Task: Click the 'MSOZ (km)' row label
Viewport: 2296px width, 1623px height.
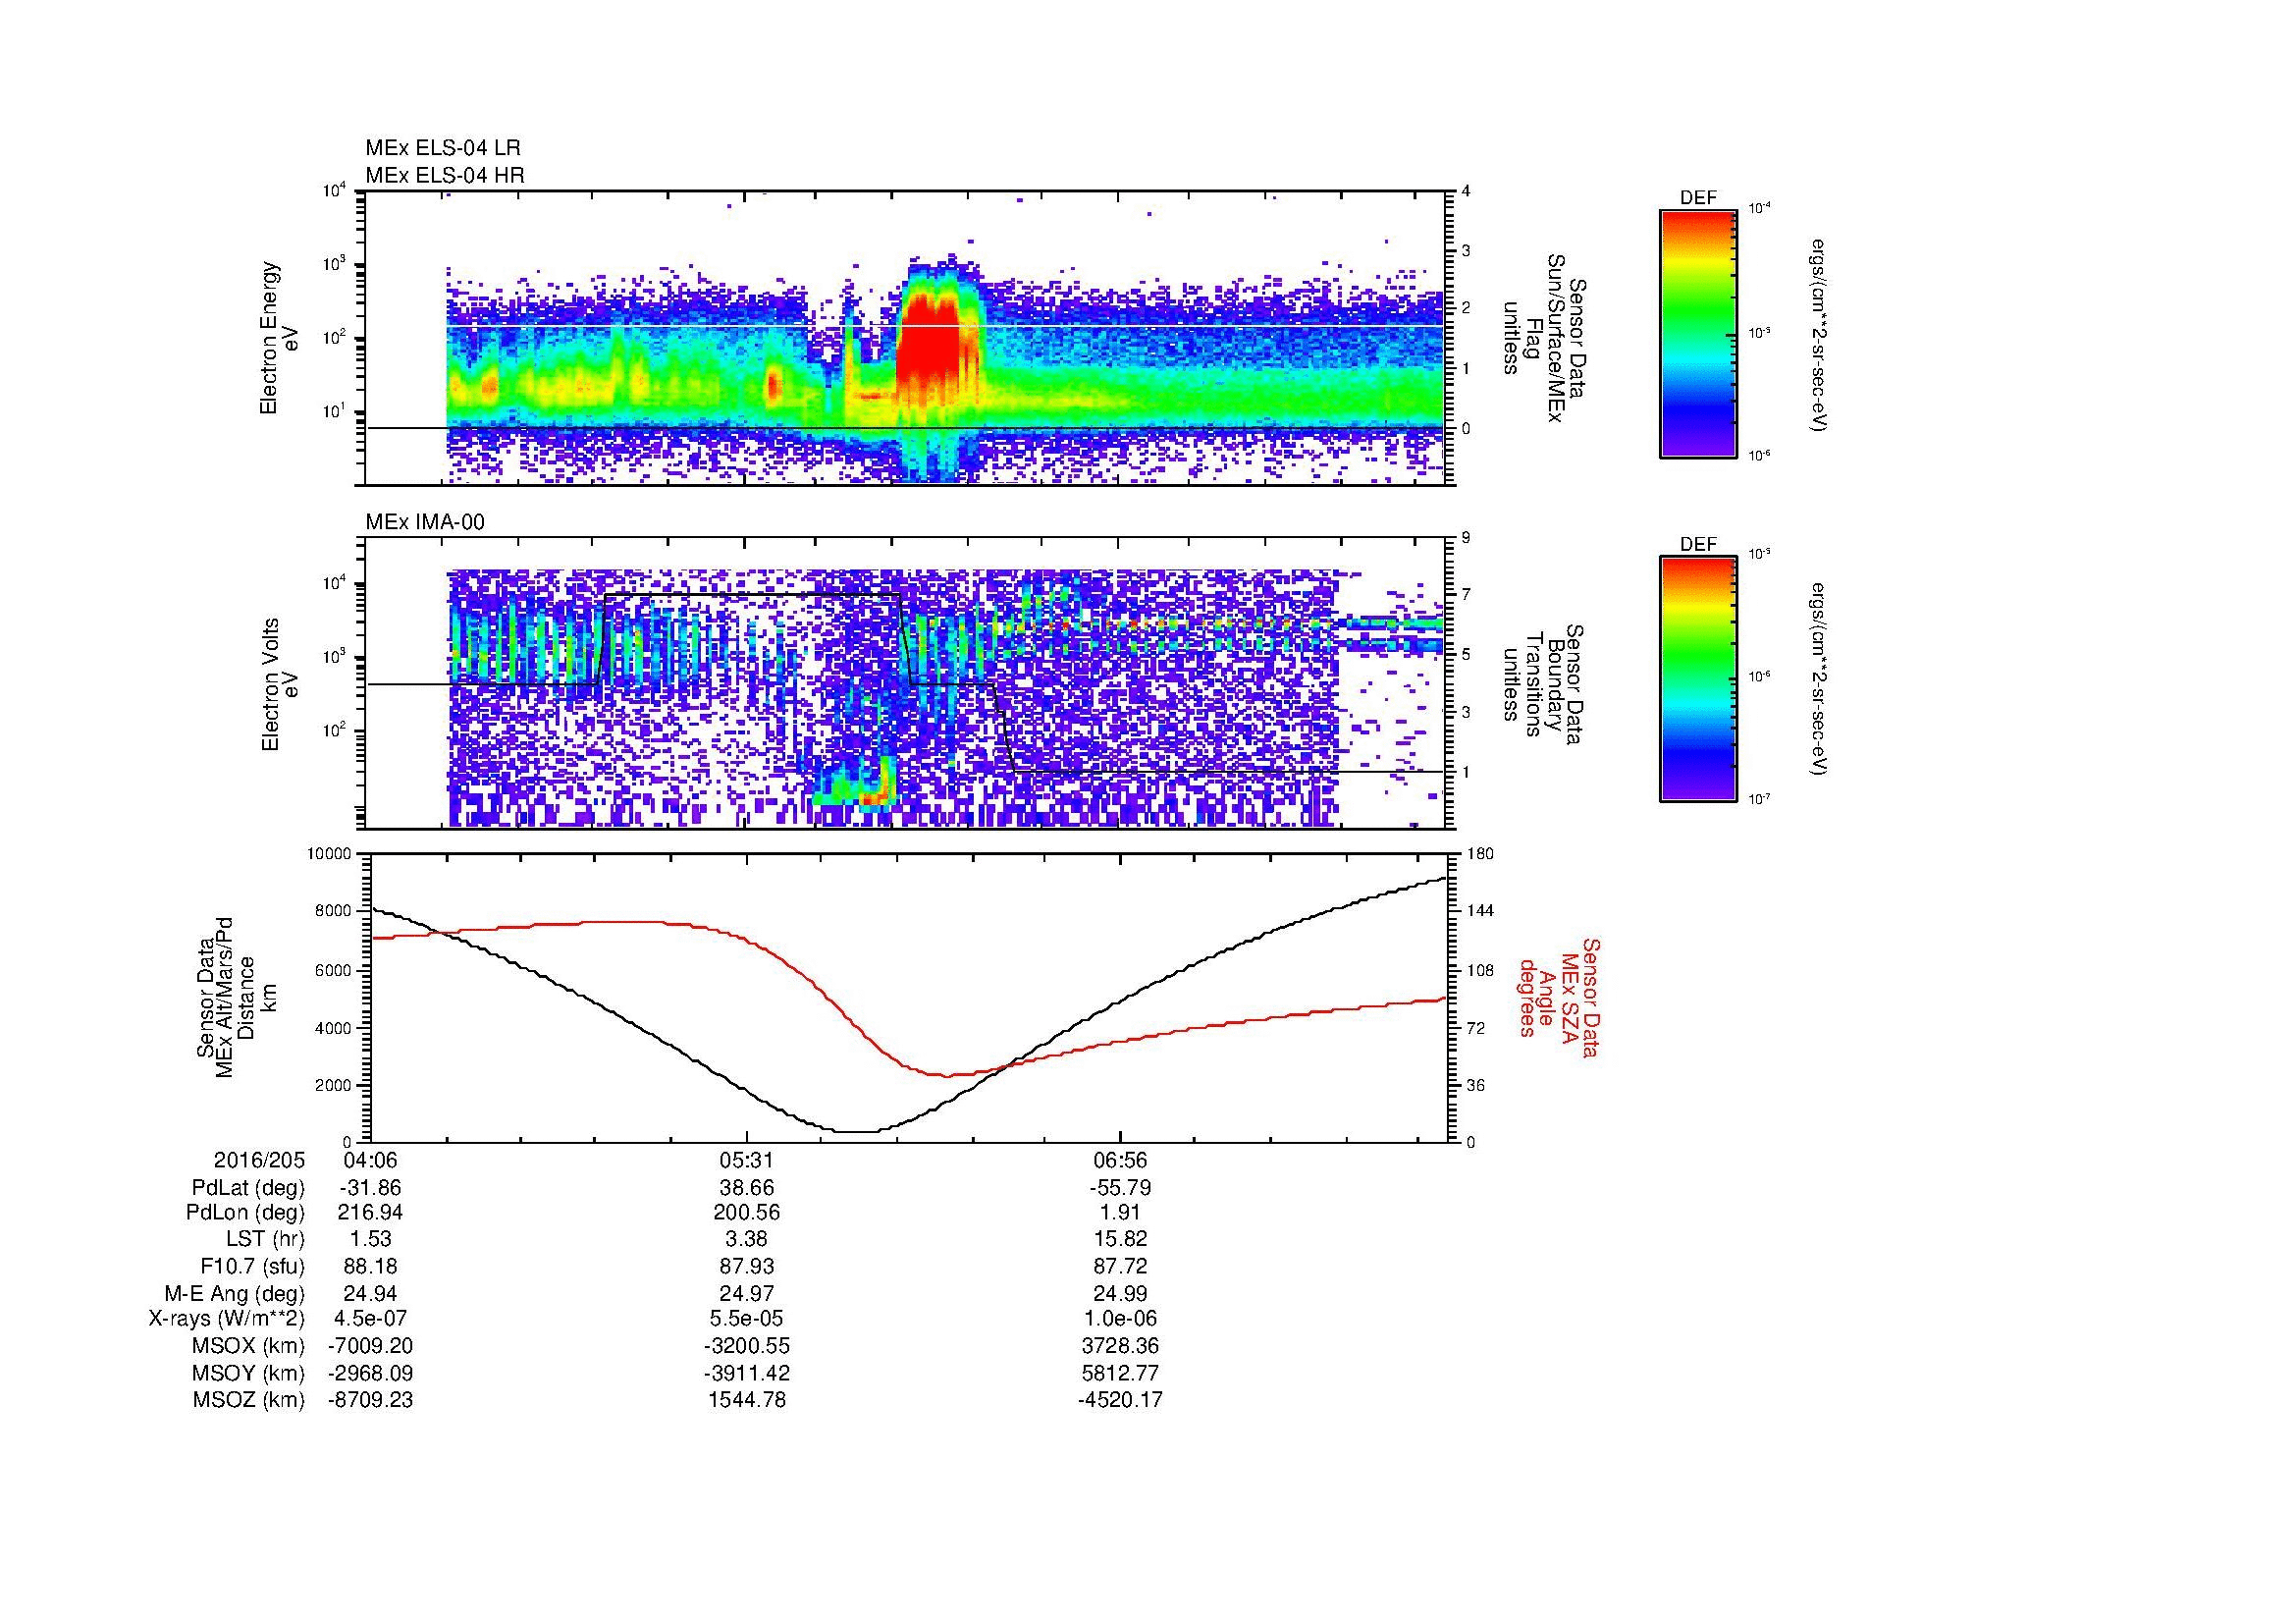Action: (248, 1400)
